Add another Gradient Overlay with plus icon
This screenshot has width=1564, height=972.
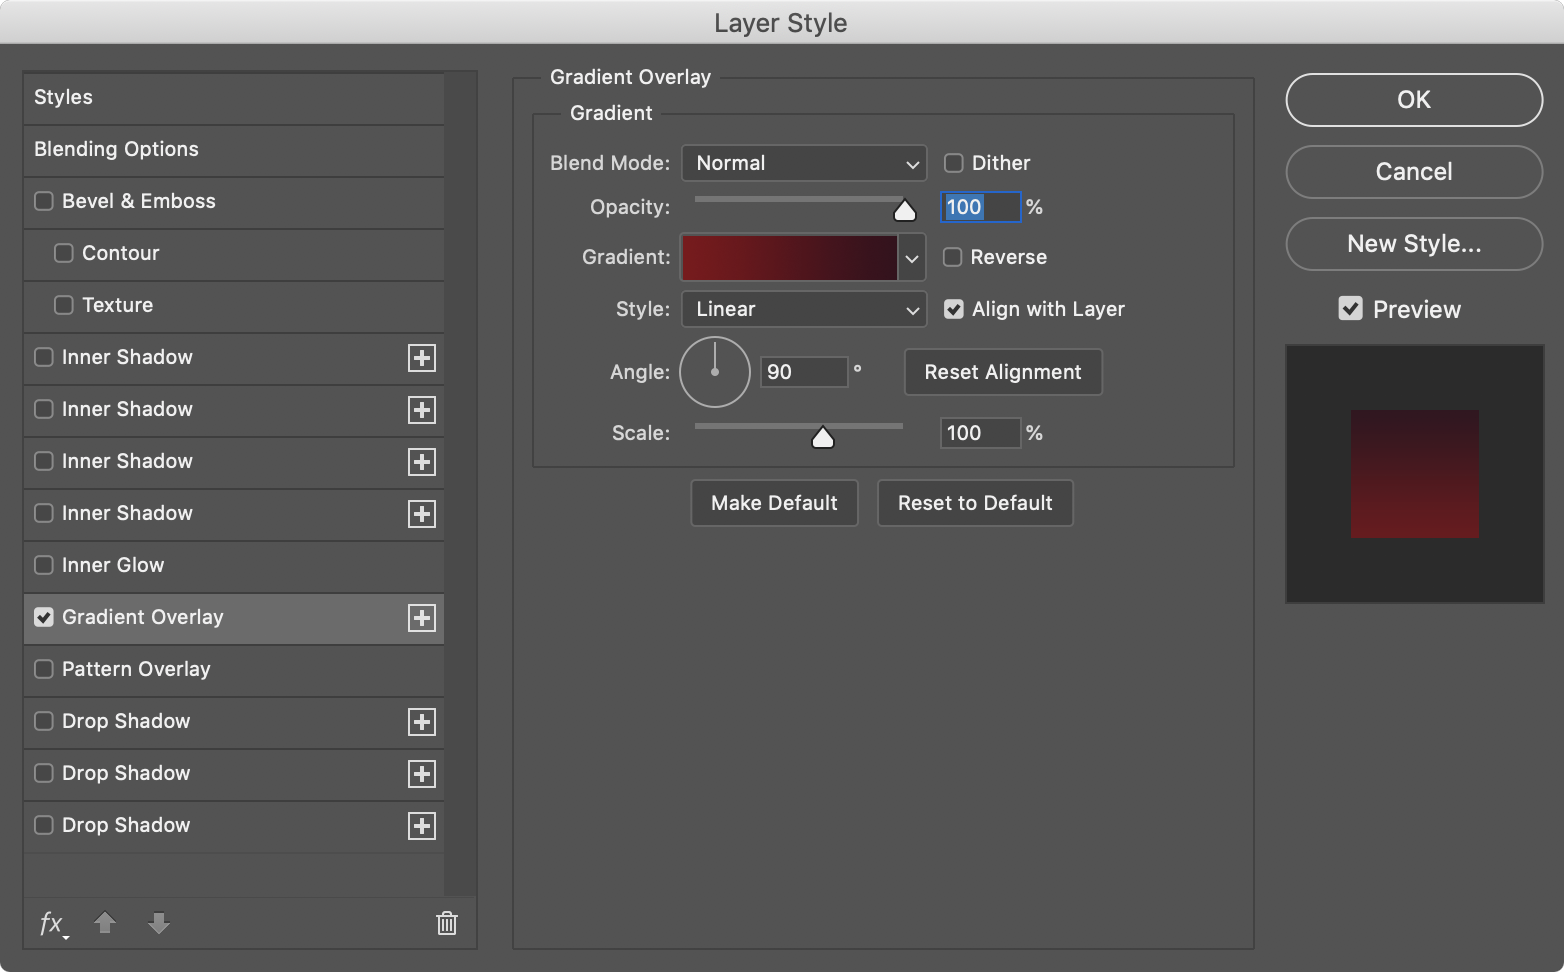click(x=422, y=618)
